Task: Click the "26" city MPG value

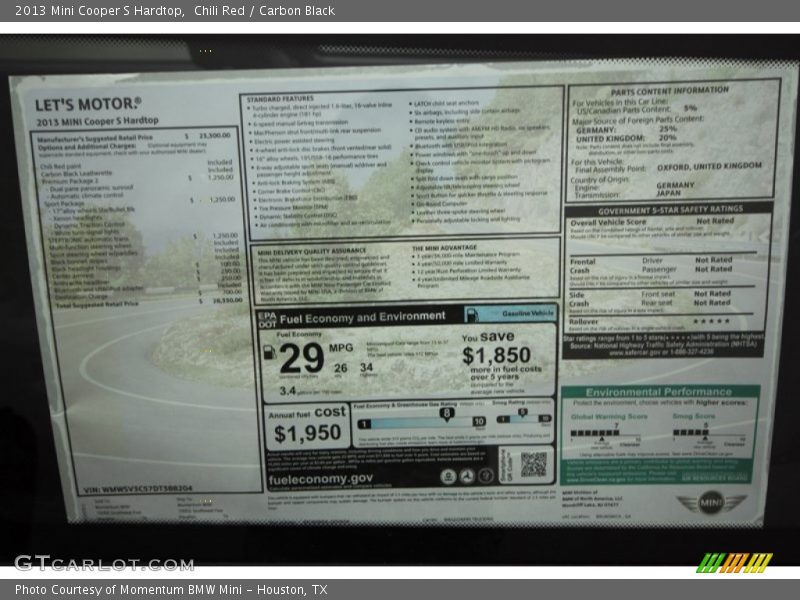Action: pos(340,368)
